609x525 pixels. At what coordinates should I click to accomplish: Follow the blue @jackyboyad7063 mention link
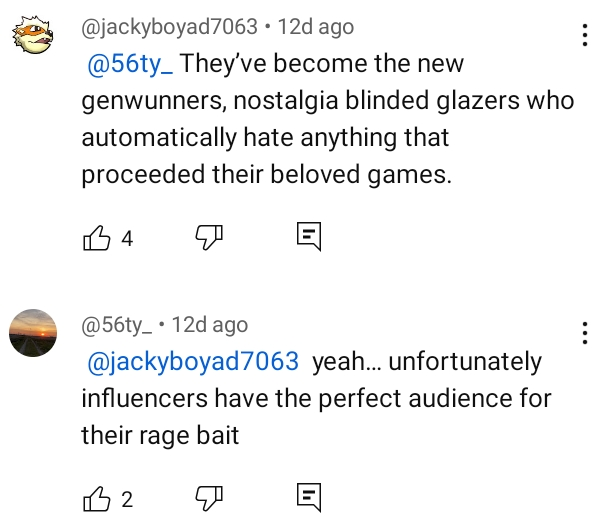click(194, 361)
